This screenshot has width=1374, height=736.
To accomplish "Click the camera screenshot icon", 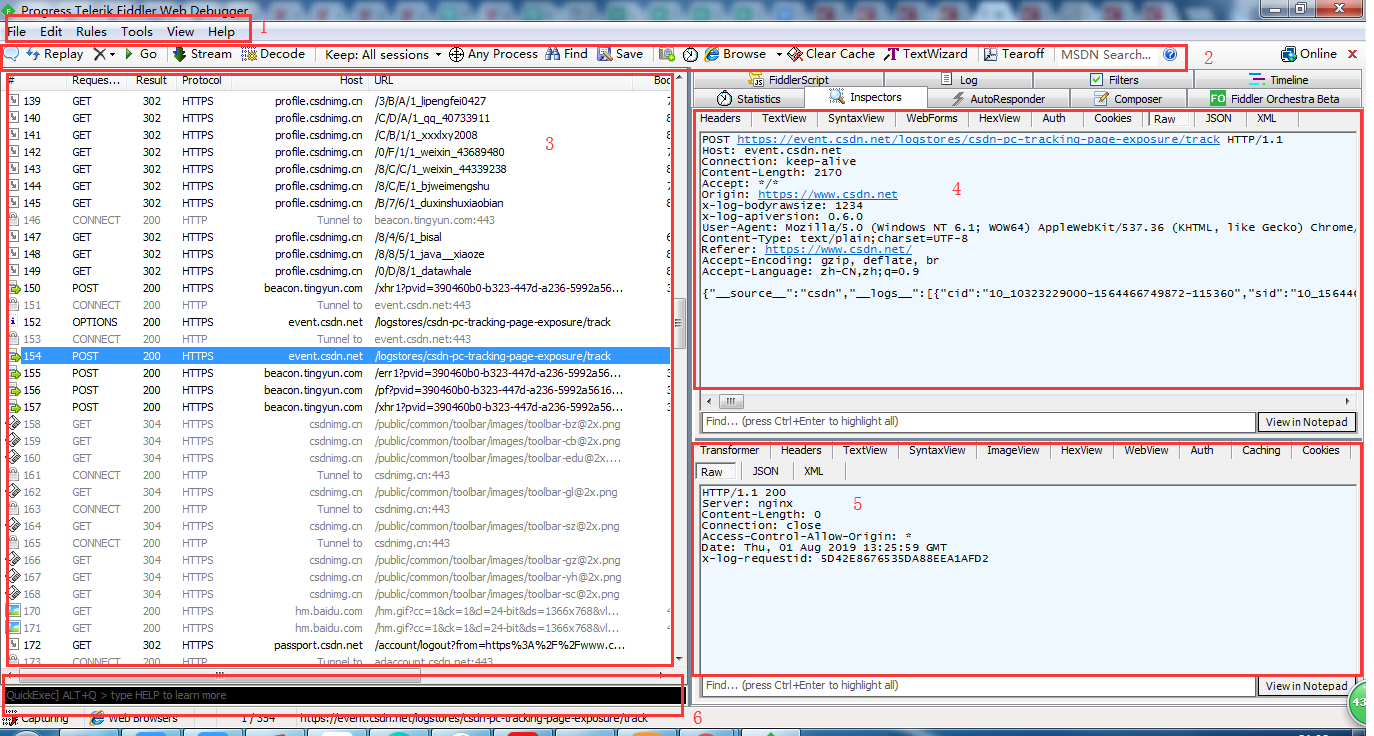I will click(x=667, y=54).
